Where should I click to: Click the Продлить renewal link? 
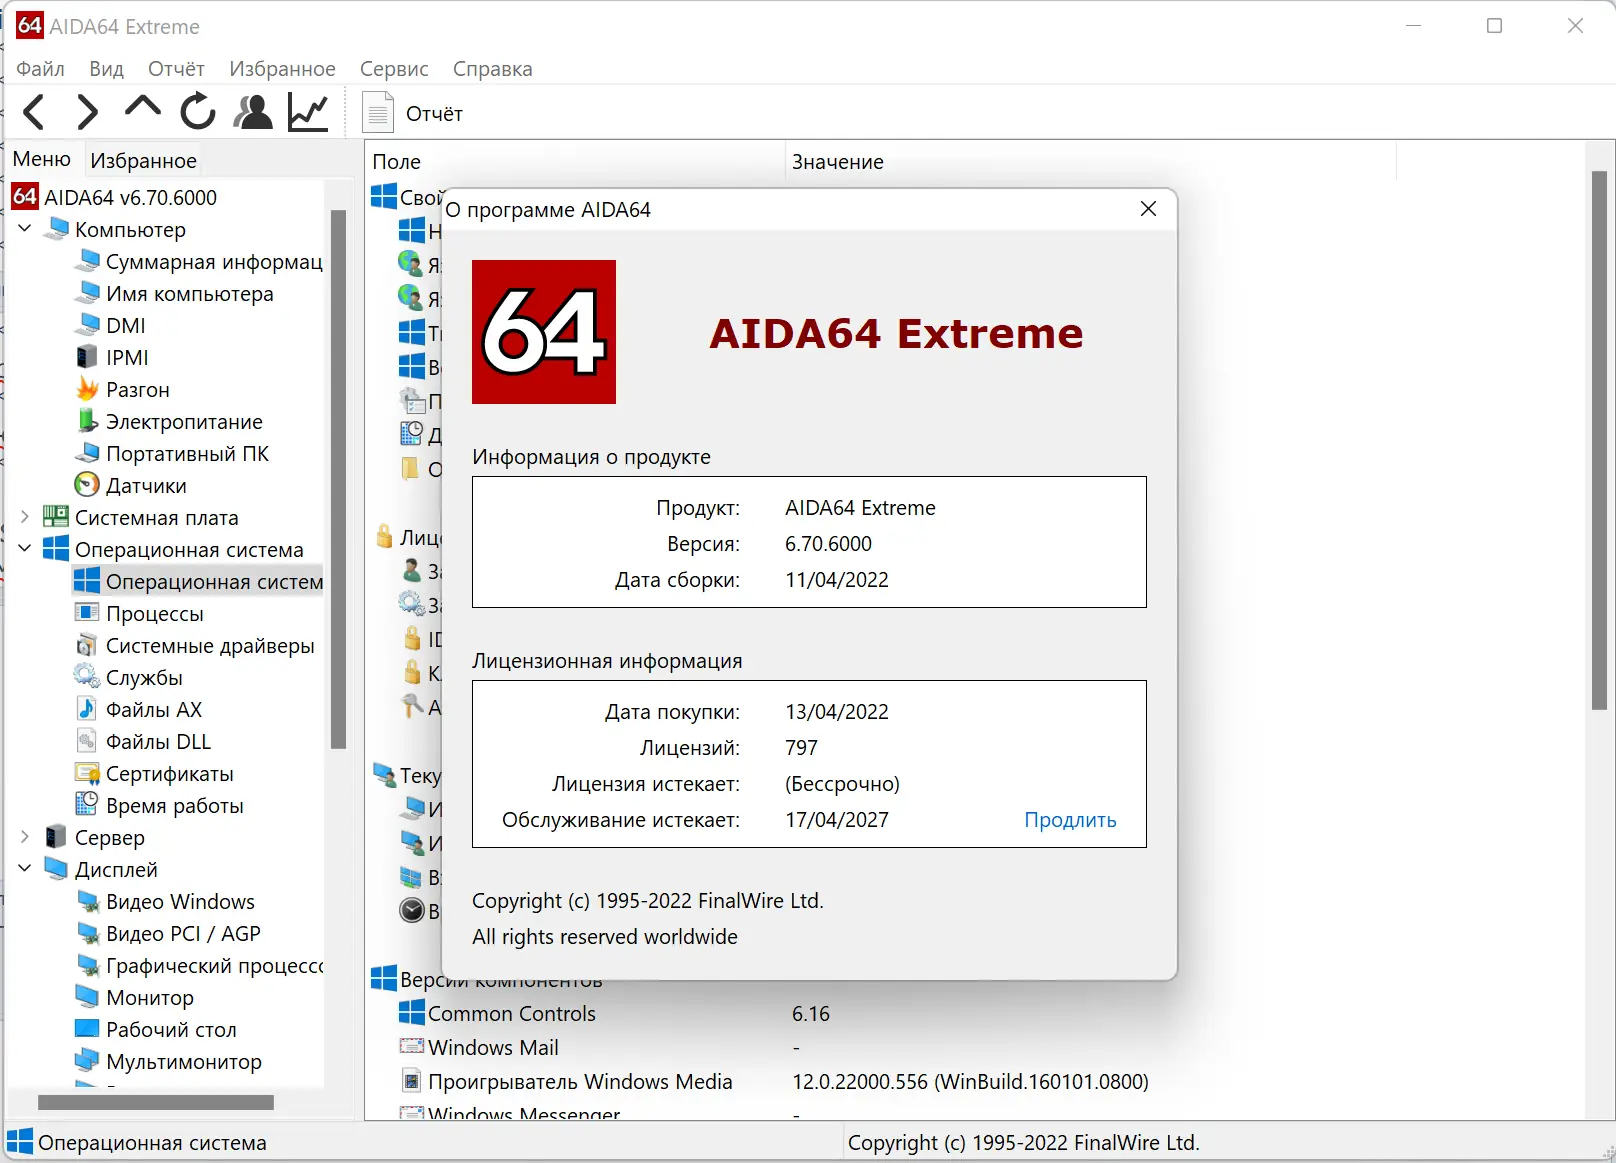pyautogui.click(x=1070, y=820)
